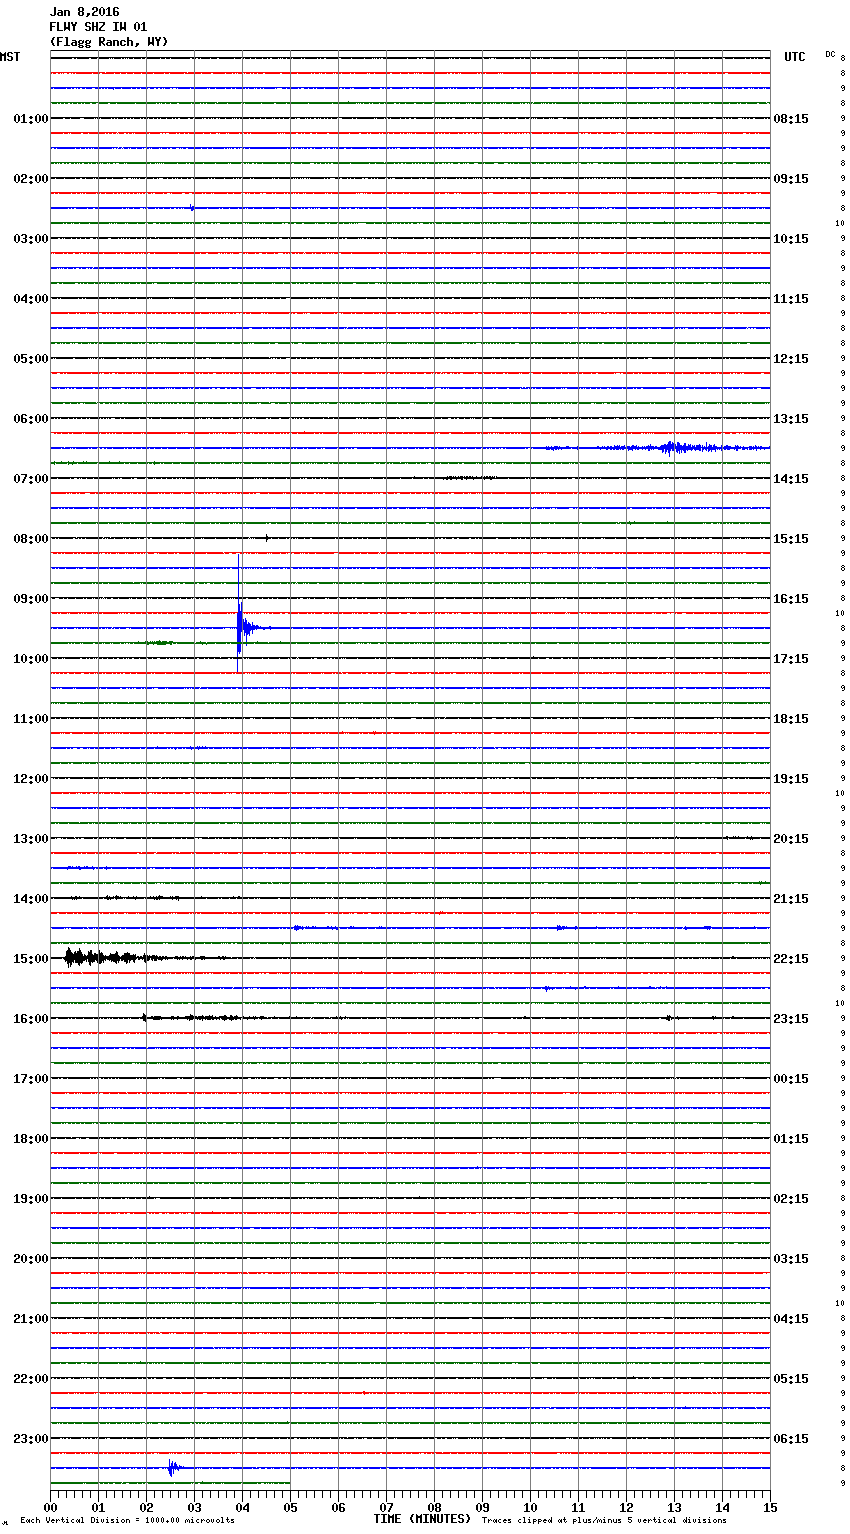Click the '10:15' UTC time label

point(791,239)
